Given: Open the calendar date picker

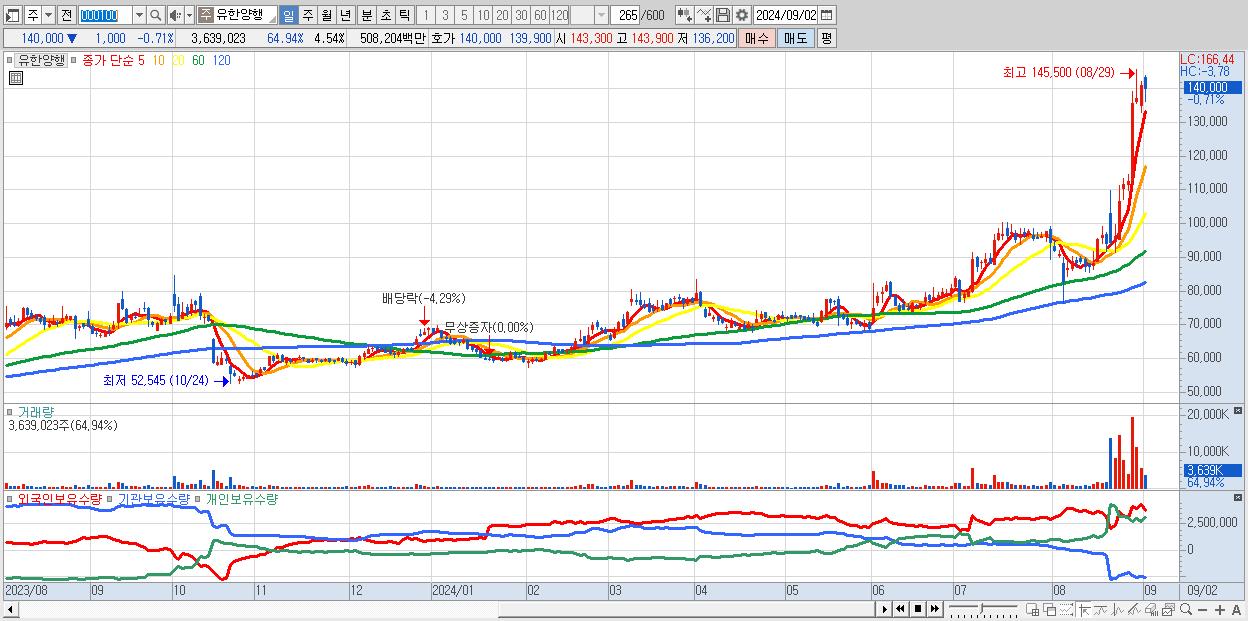Looking at the screenshot, I should coord(827,15).
